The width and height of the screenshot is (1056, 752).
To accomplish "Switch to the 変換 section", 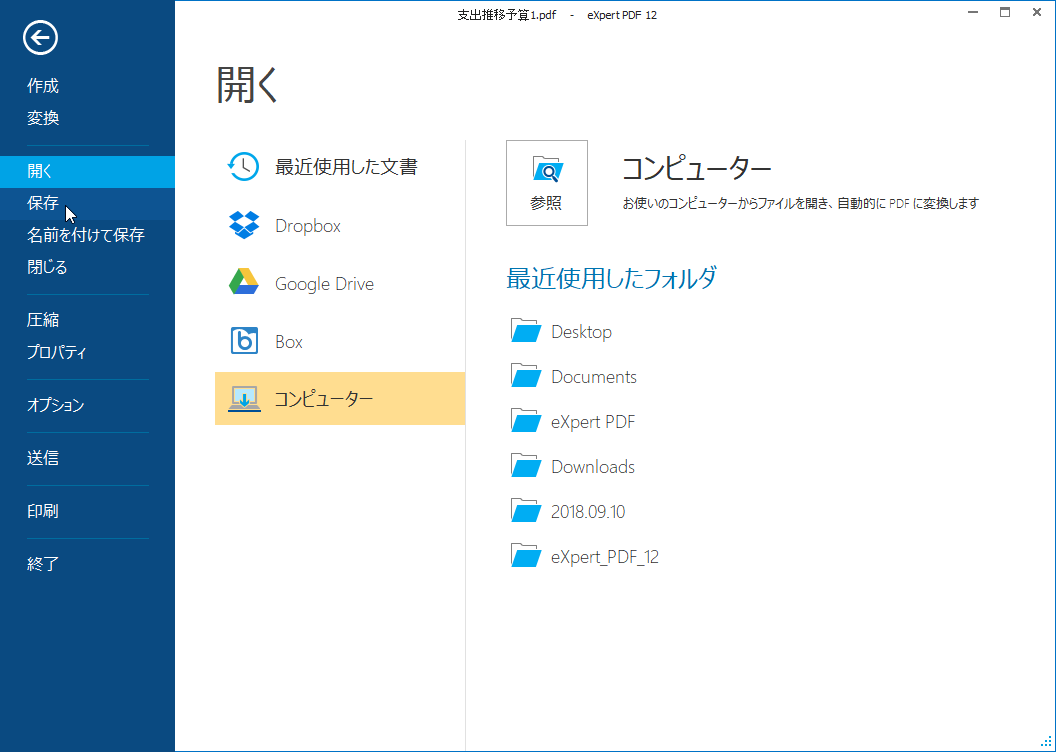I will [x=43, y=118].
